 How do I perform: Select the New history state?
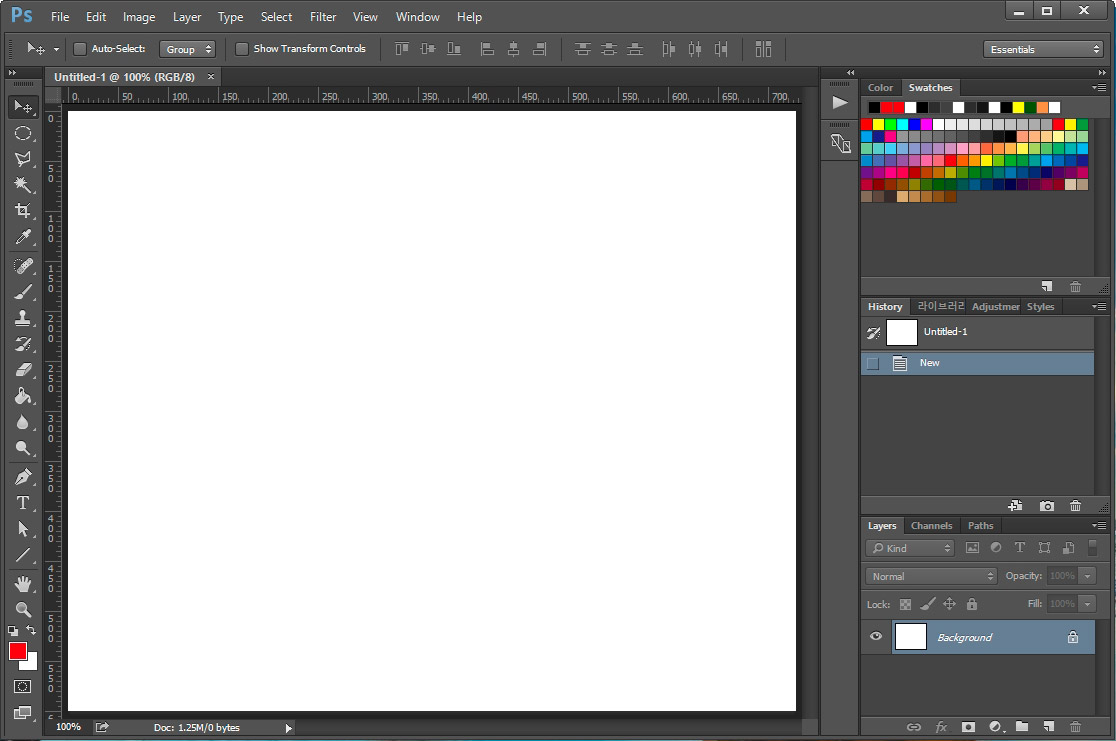click(x=977, y=363)
